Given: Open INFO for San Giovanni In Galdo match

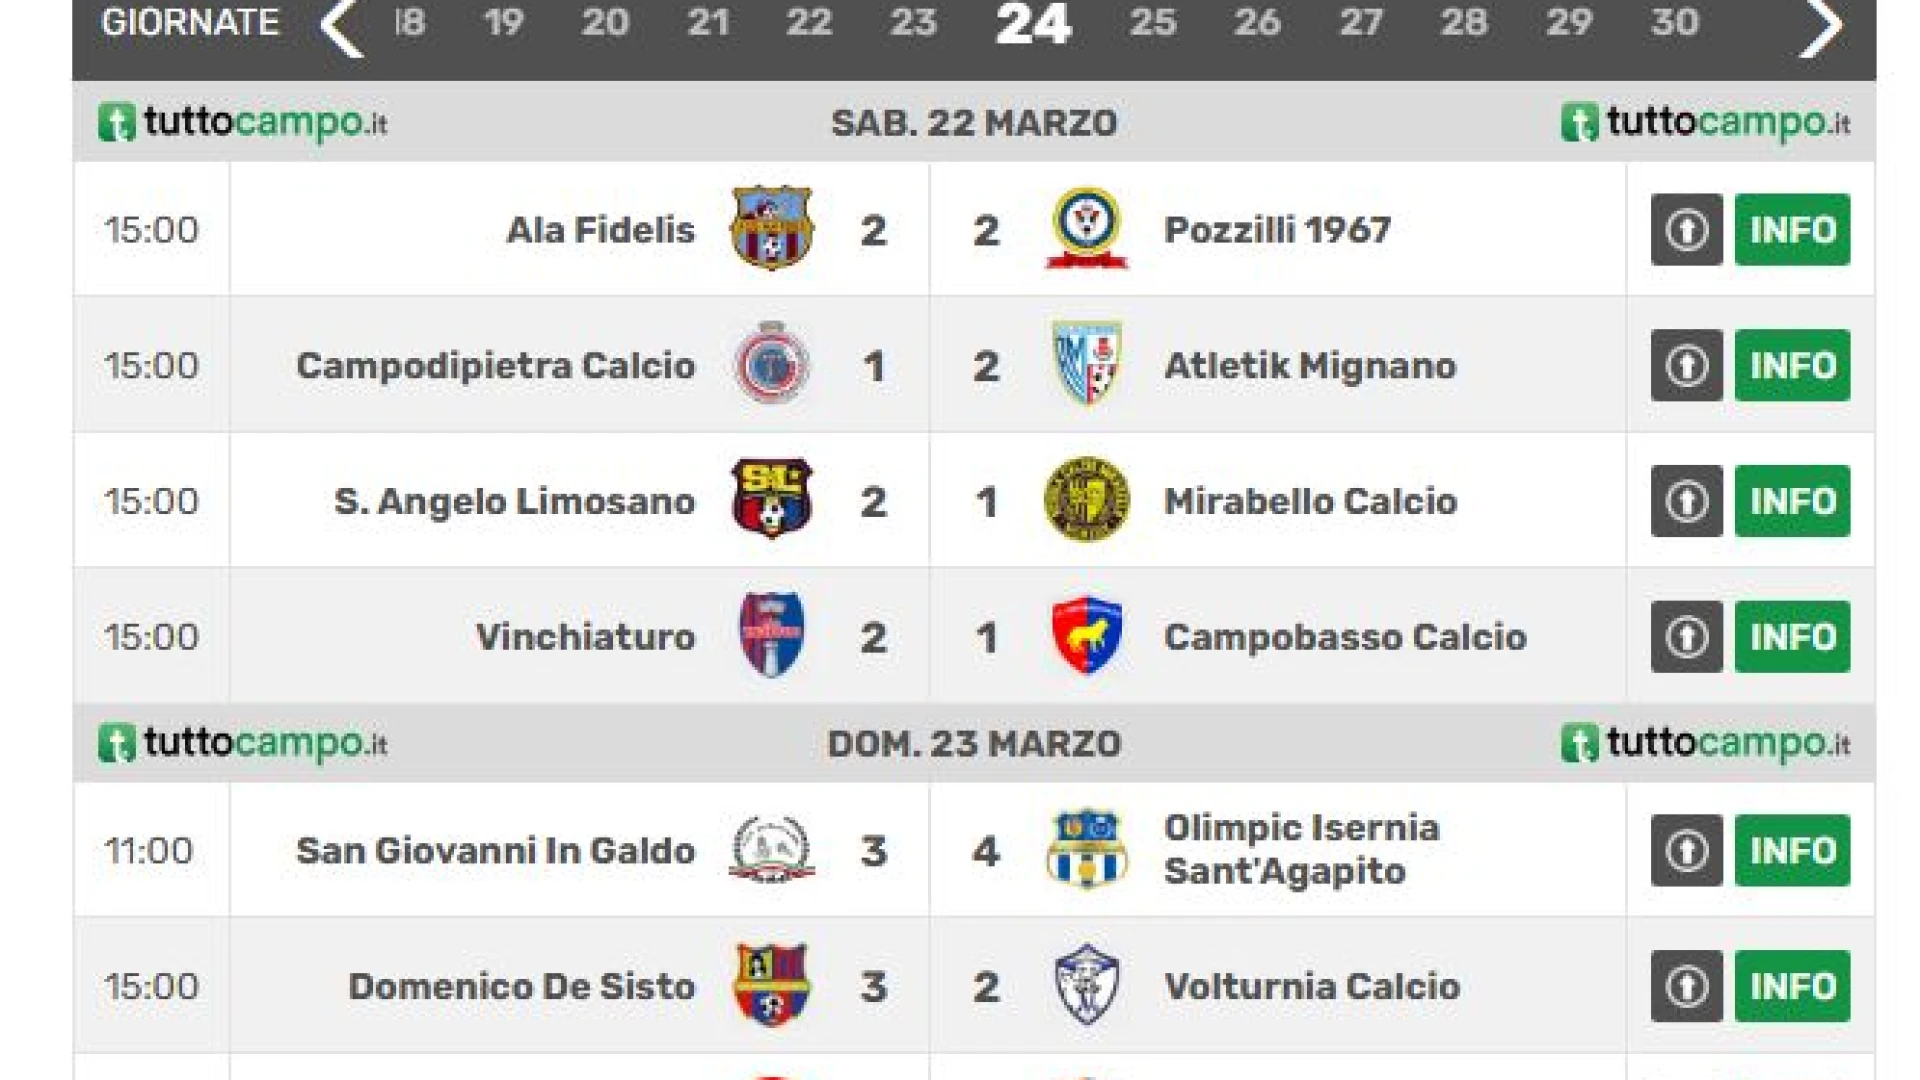Looking at the screenshot, I should coord(1792,850).
